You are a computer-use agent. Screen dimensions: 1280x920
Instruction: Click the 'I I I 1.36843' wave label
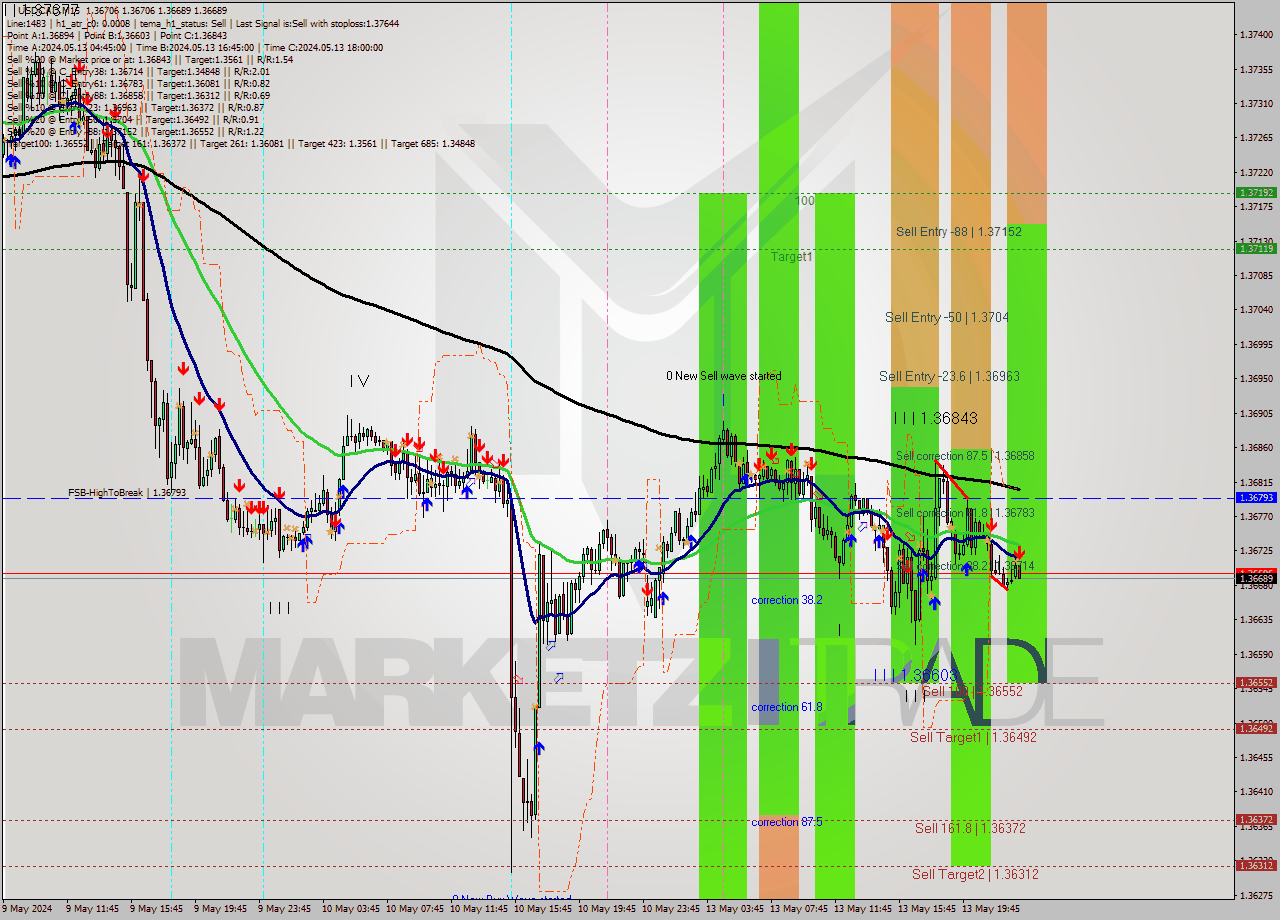coord(935,418)
